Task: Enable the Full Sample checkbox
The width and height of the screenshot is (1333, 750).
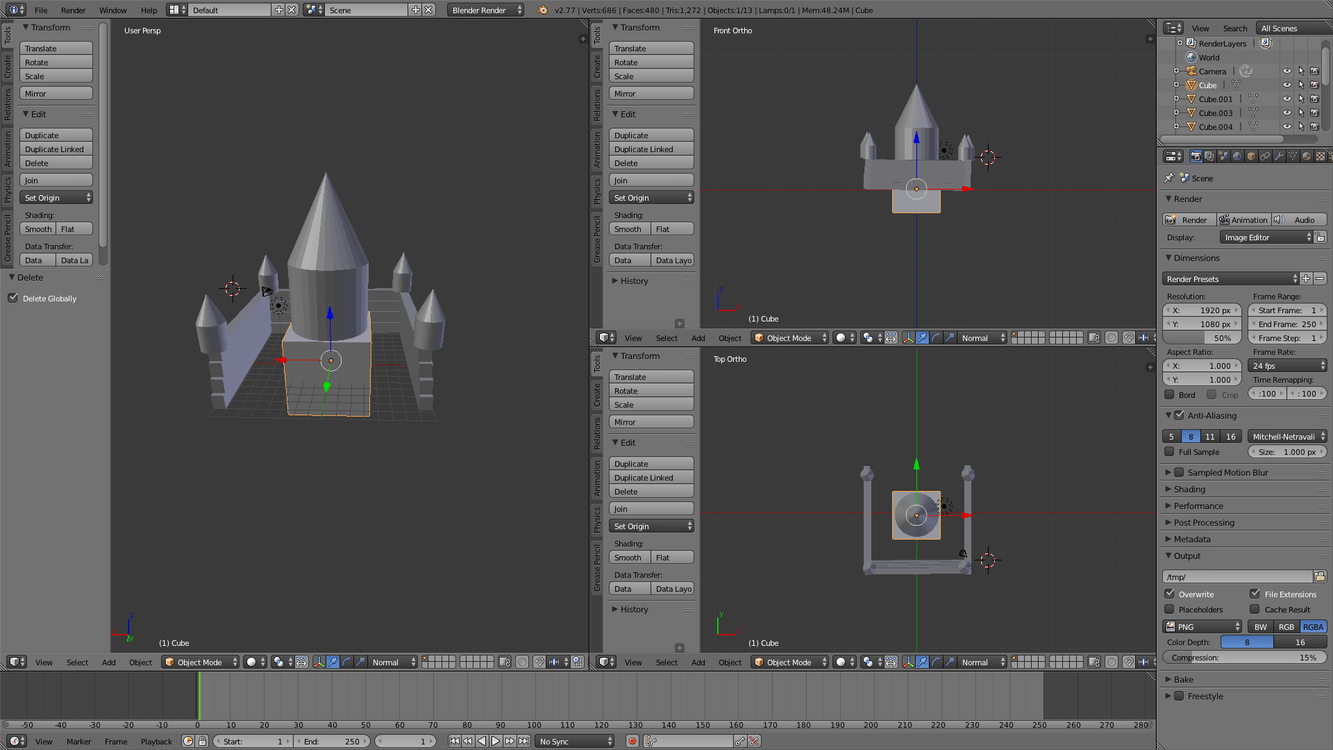Action: (1170, 452)
